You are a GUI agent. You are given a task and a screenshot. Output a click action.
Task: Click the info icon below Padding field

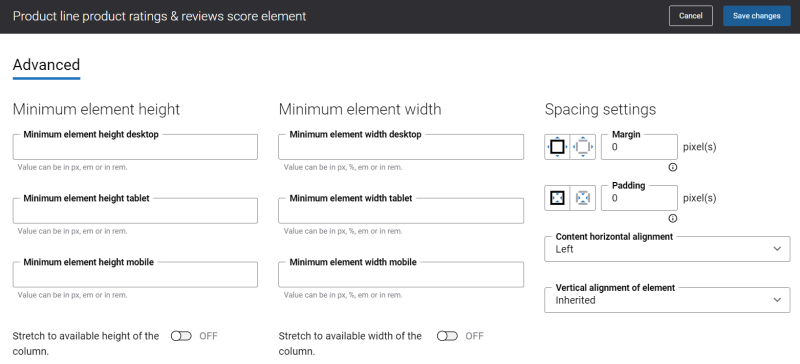(x=673, y=219)
